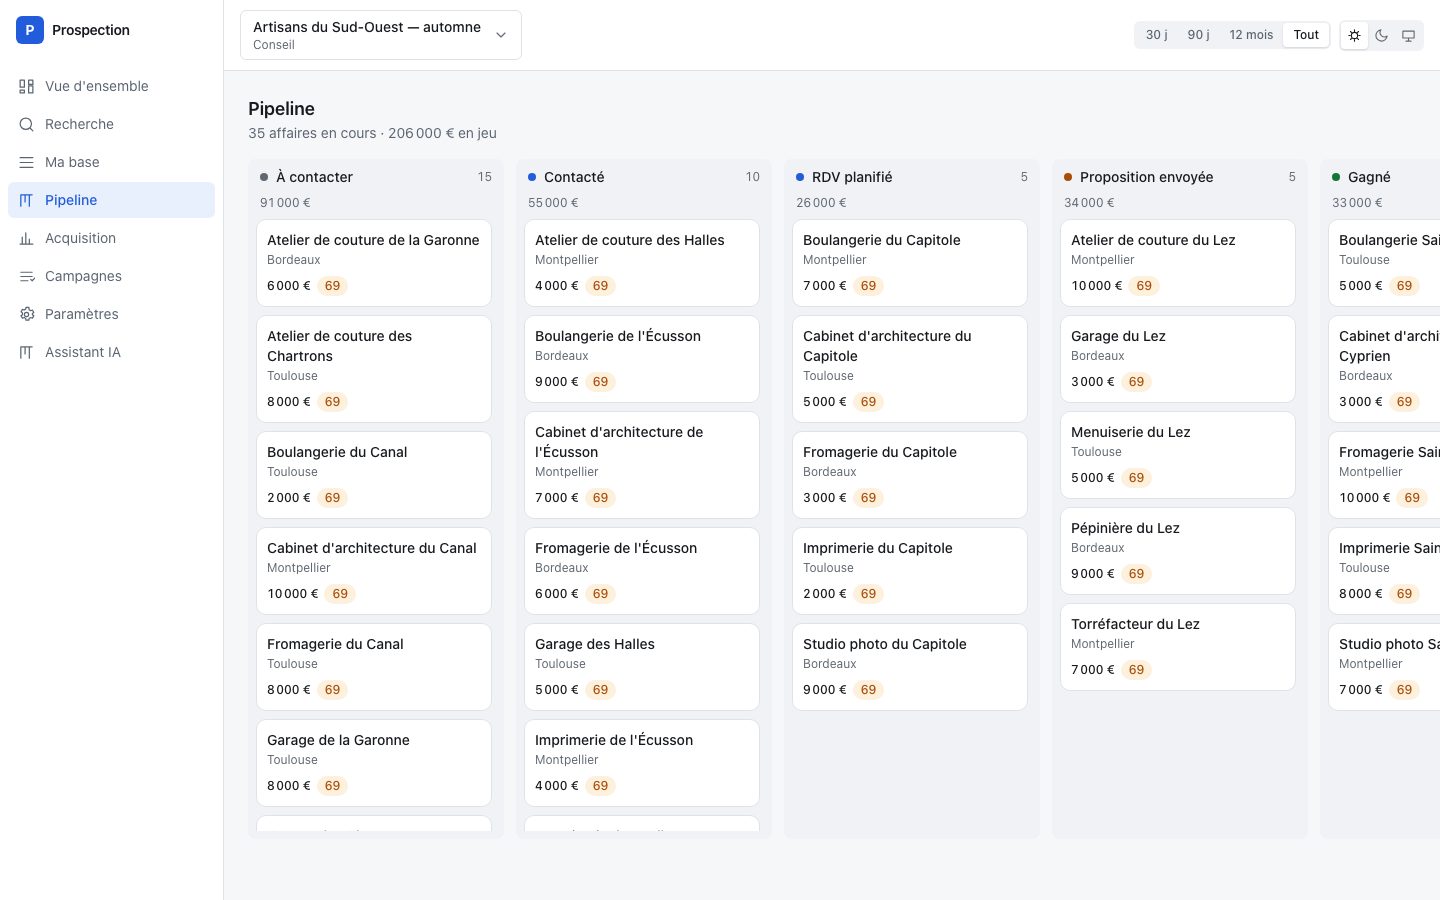This screenshot has height=900, width=1440.
Task: Click the Prospection logo icon
Action: click(30, 30)
